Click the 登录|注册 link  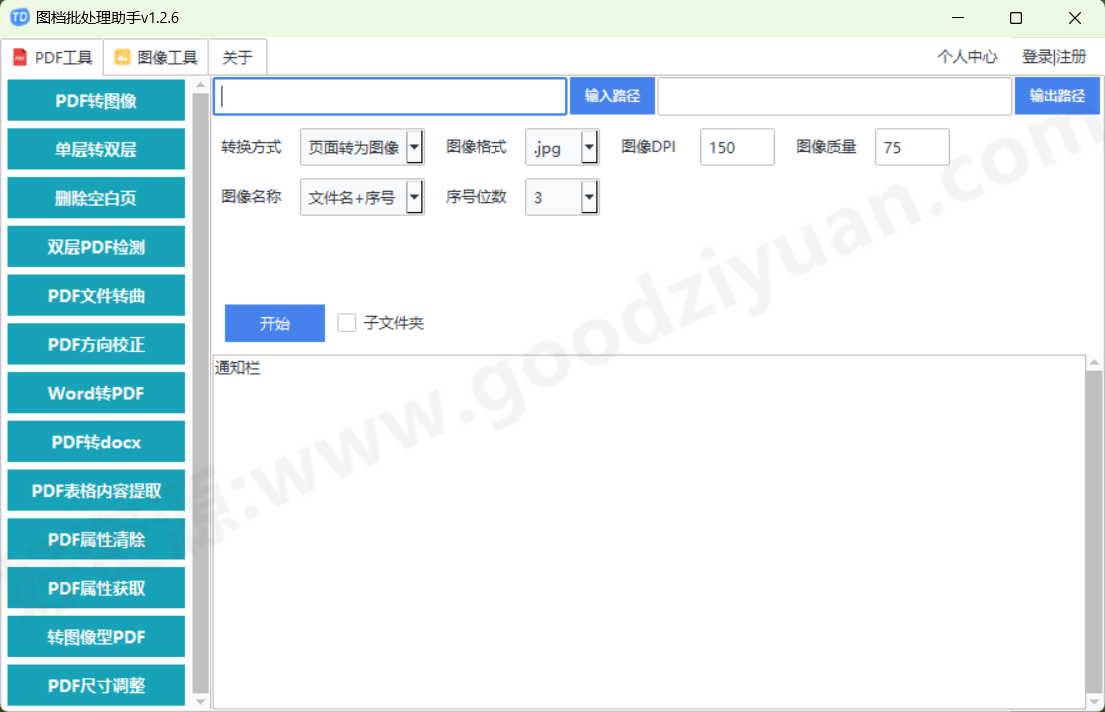click(1055, 57)
